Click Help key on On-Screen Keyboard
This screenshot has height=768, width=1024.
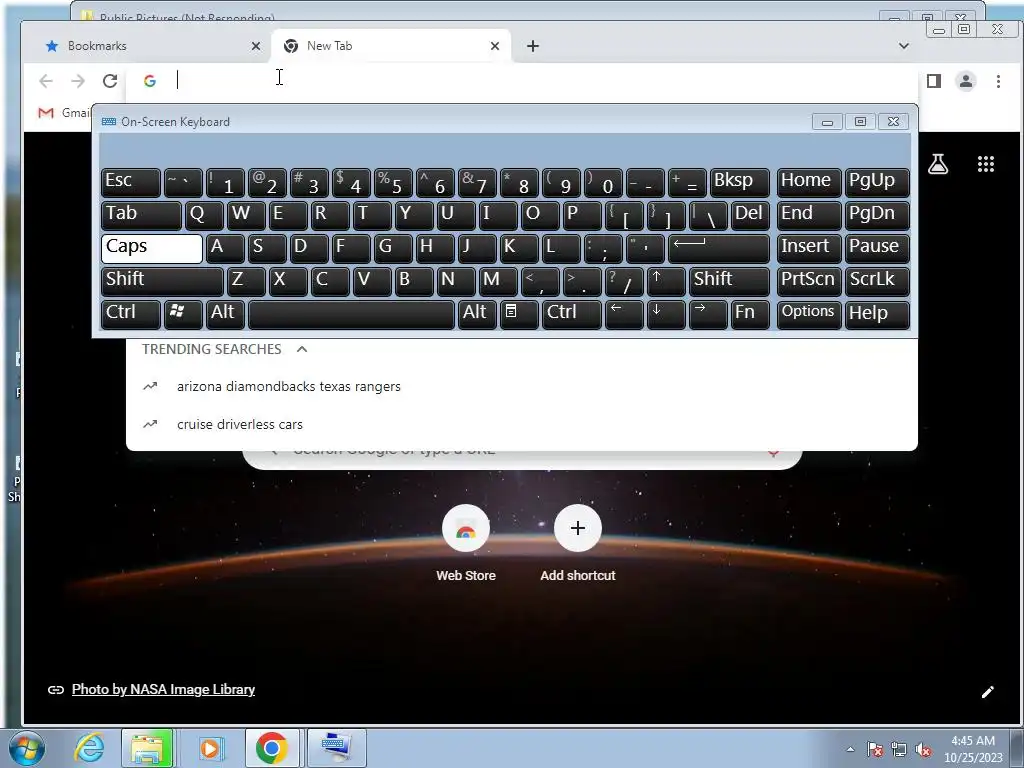(x=877, y=314)
